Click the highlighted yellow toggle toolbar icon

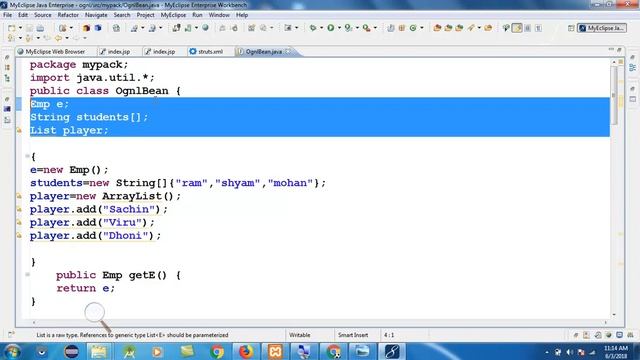pos(517,28)
